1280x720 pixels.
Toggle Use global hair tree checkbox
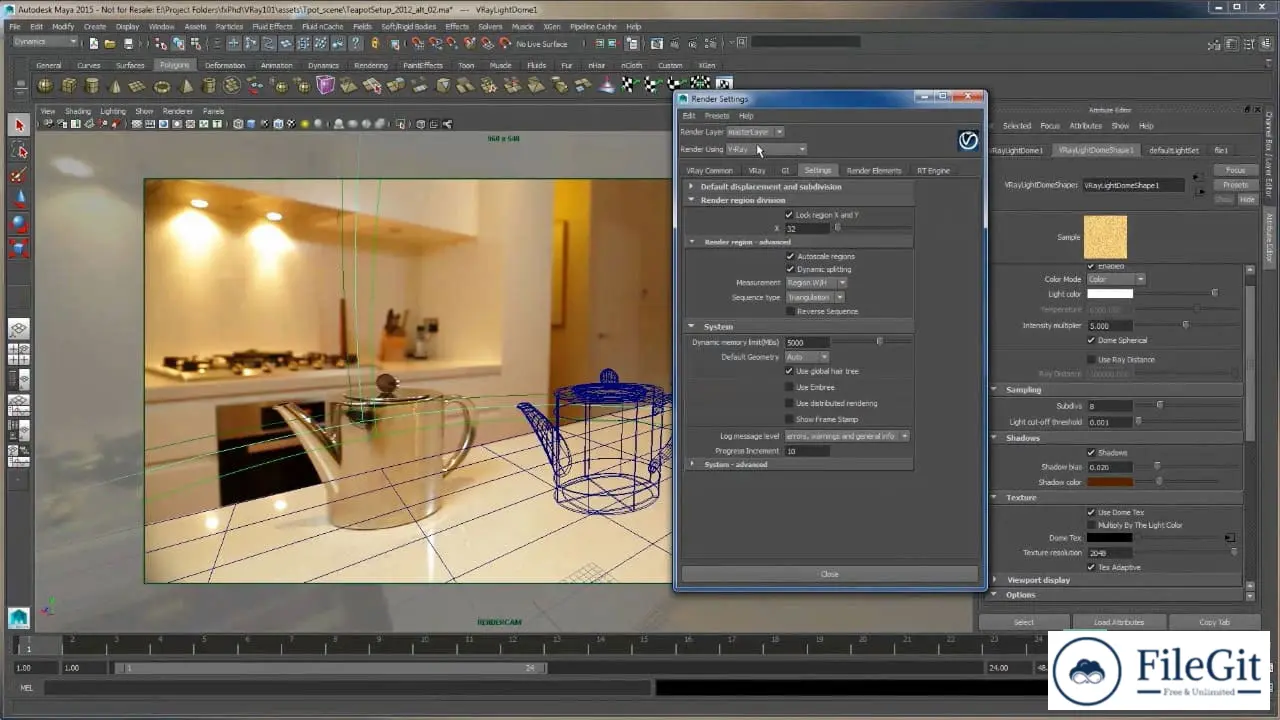789,371
